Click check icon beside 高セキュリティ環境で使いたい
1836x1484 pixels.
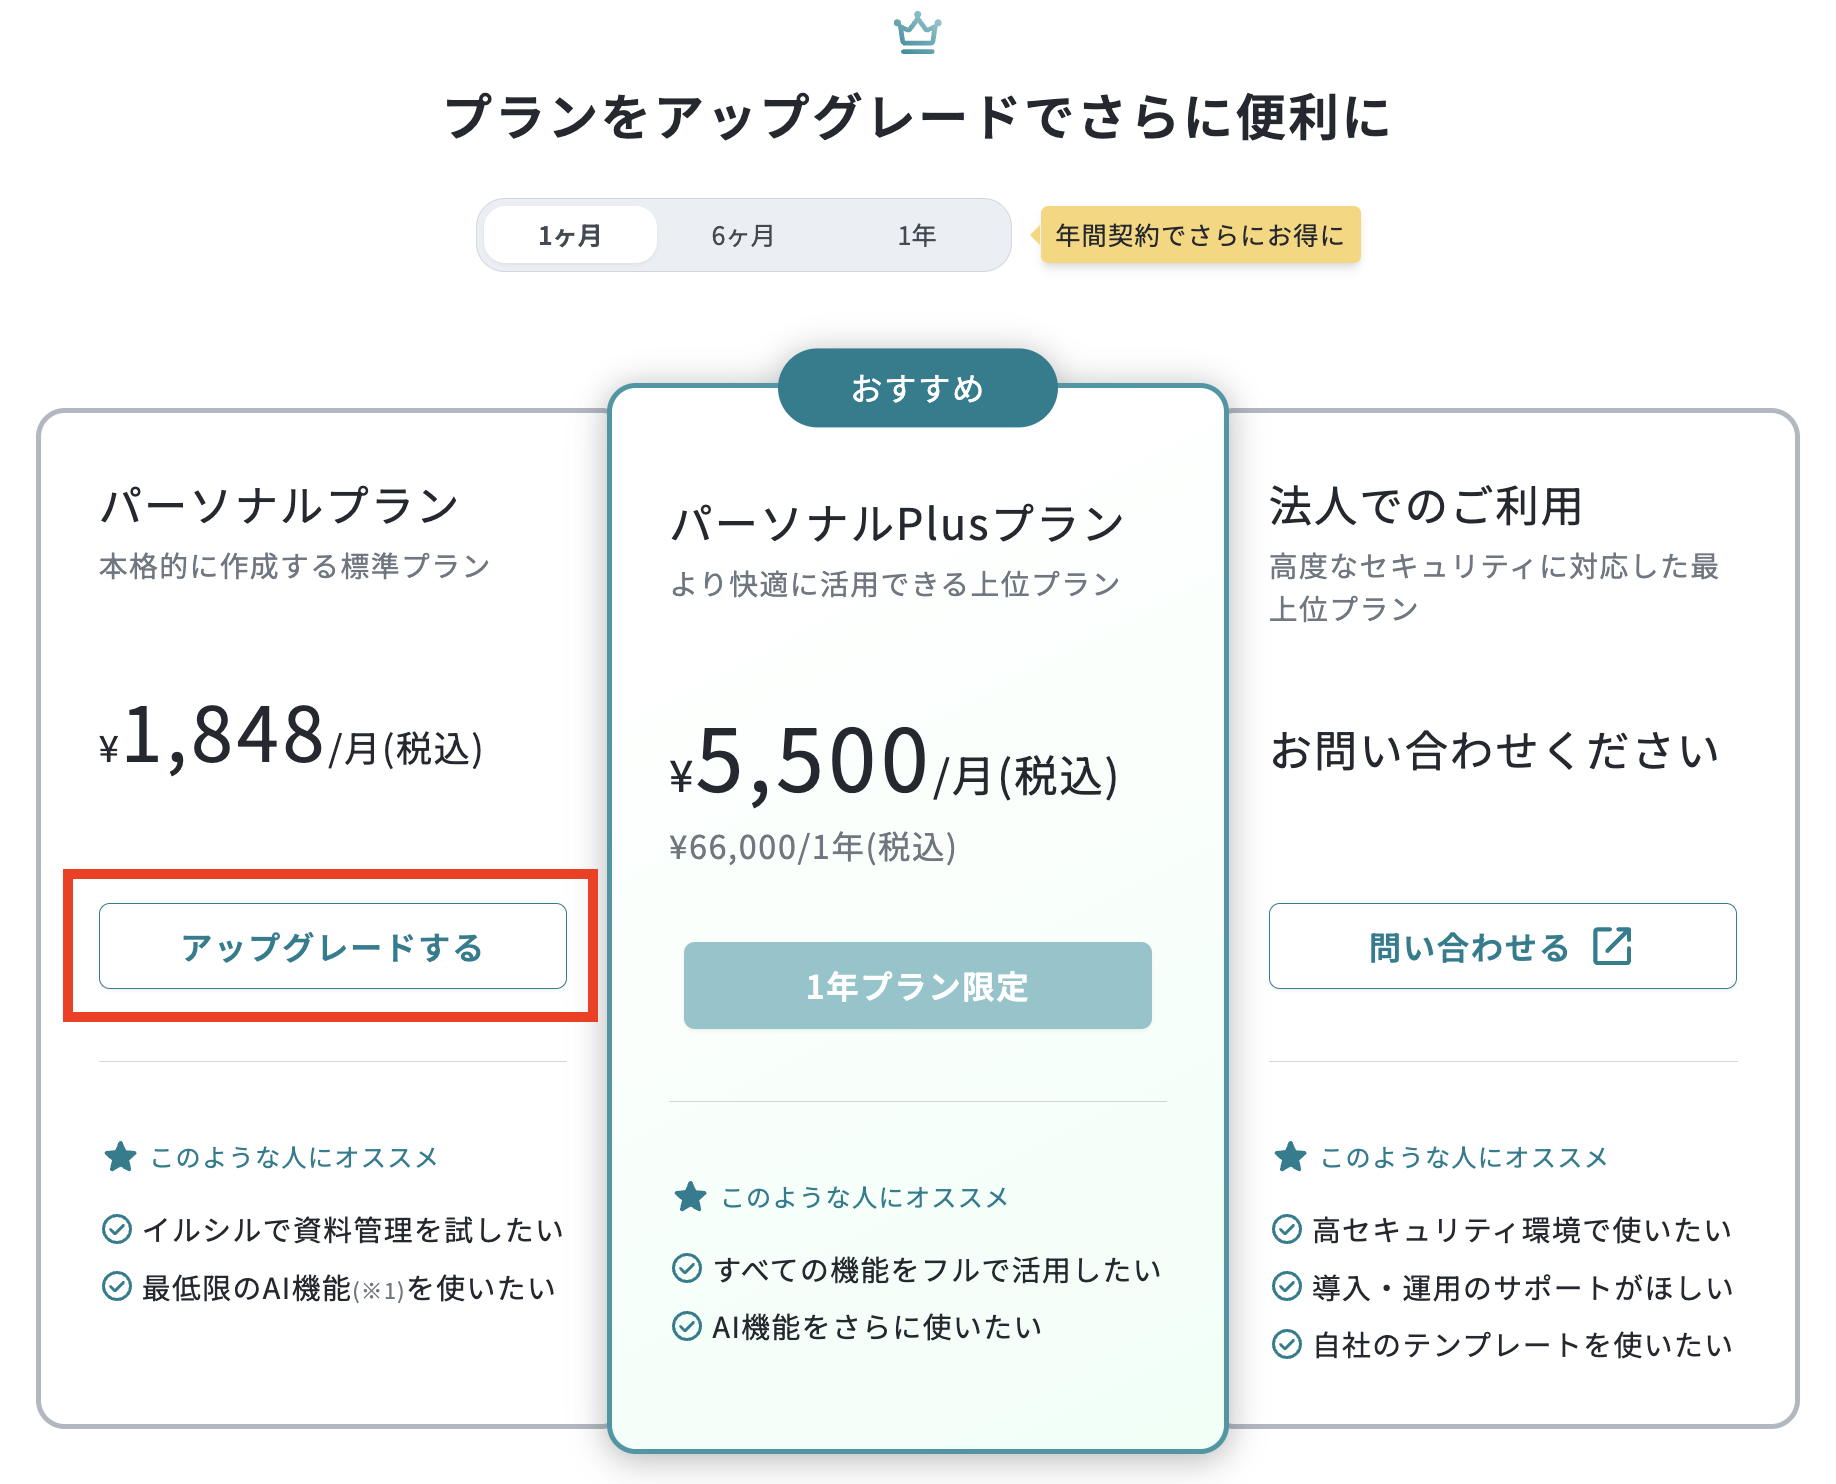click(1287, 1229)
